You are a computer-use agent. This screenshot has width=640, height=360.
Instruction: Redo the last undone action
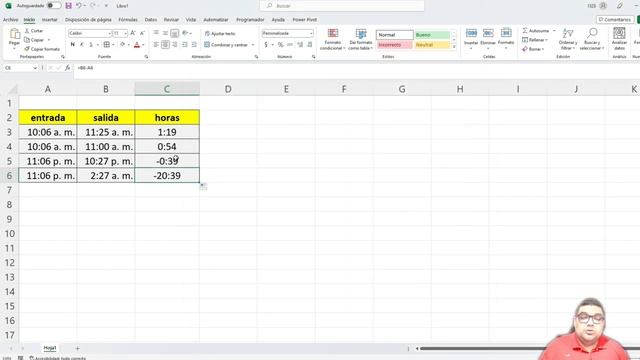coord(93,6)
